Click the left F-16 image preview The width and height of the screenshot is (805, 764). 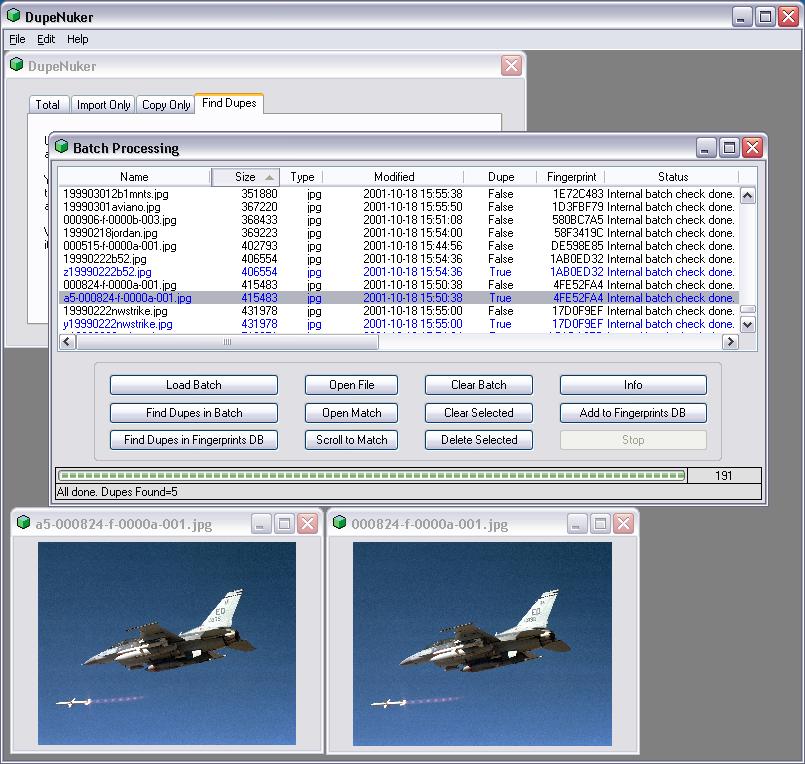166,643
